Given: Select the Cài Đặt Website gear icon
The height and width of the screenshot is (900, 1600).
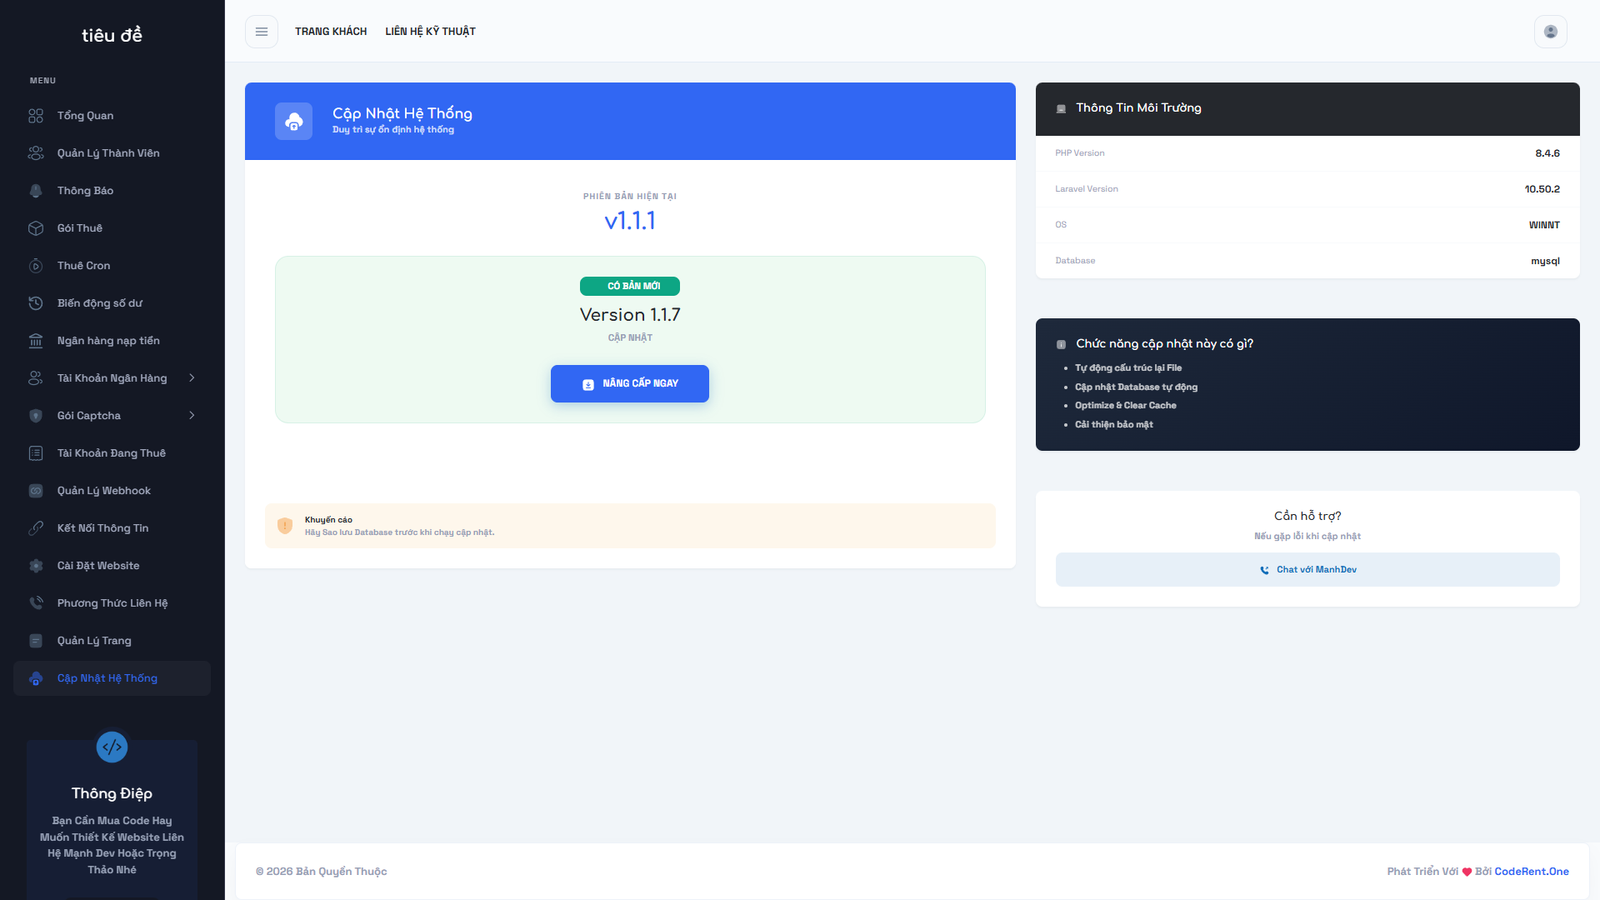Looking at the screenshot, I should click(x=35, y=565).
